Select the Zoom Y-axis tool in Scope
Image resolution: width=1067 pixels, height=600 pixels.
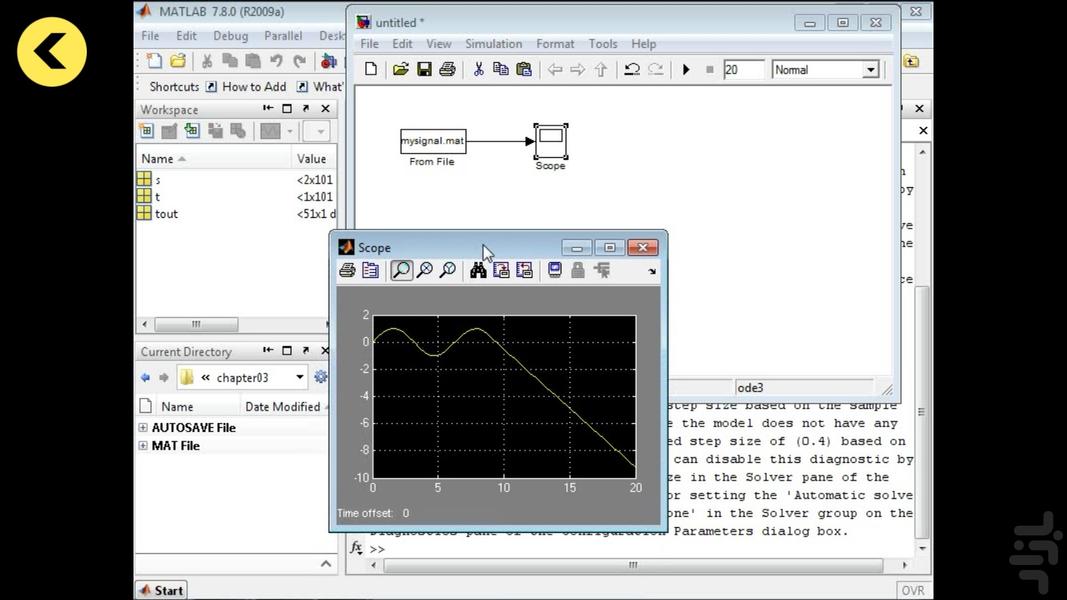click(447, 270)
